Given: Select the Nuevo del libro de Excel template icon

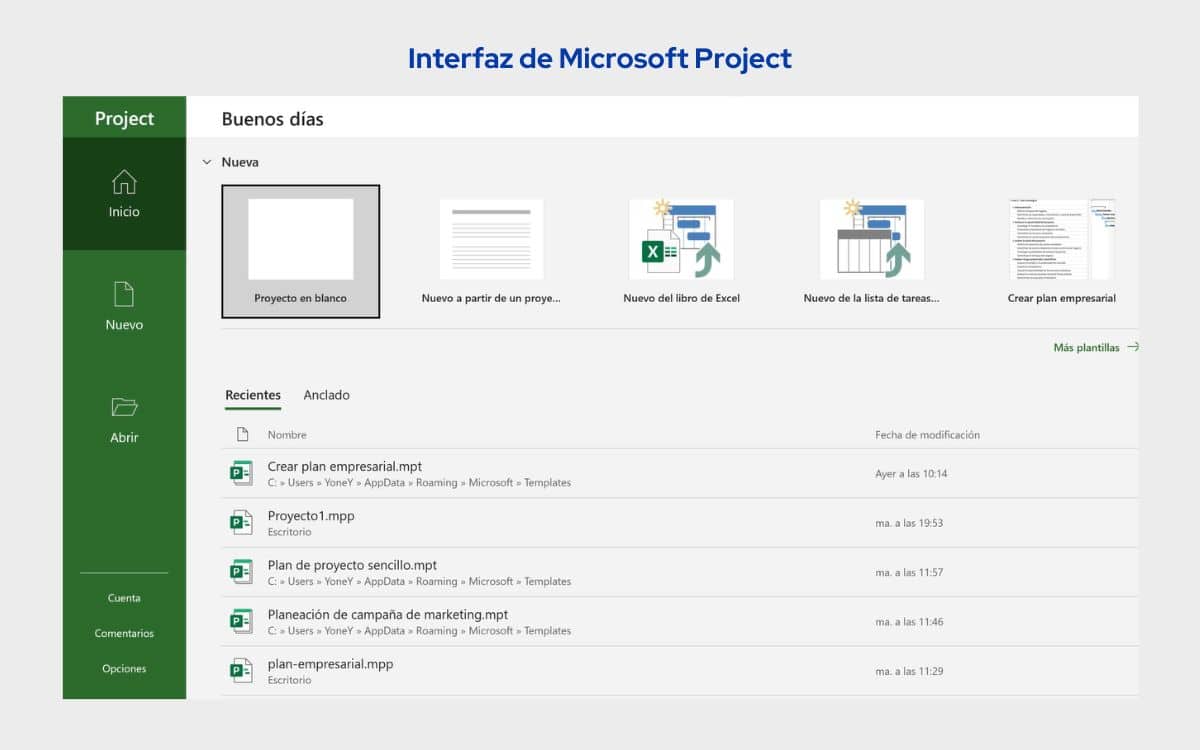Looking at the screenshot, I should [681, 238].
